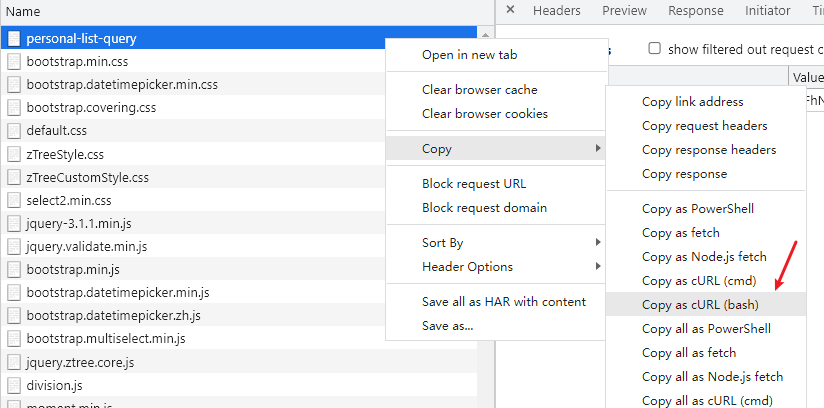Click the bootstrap.min.css file icon

coord(14,62)
